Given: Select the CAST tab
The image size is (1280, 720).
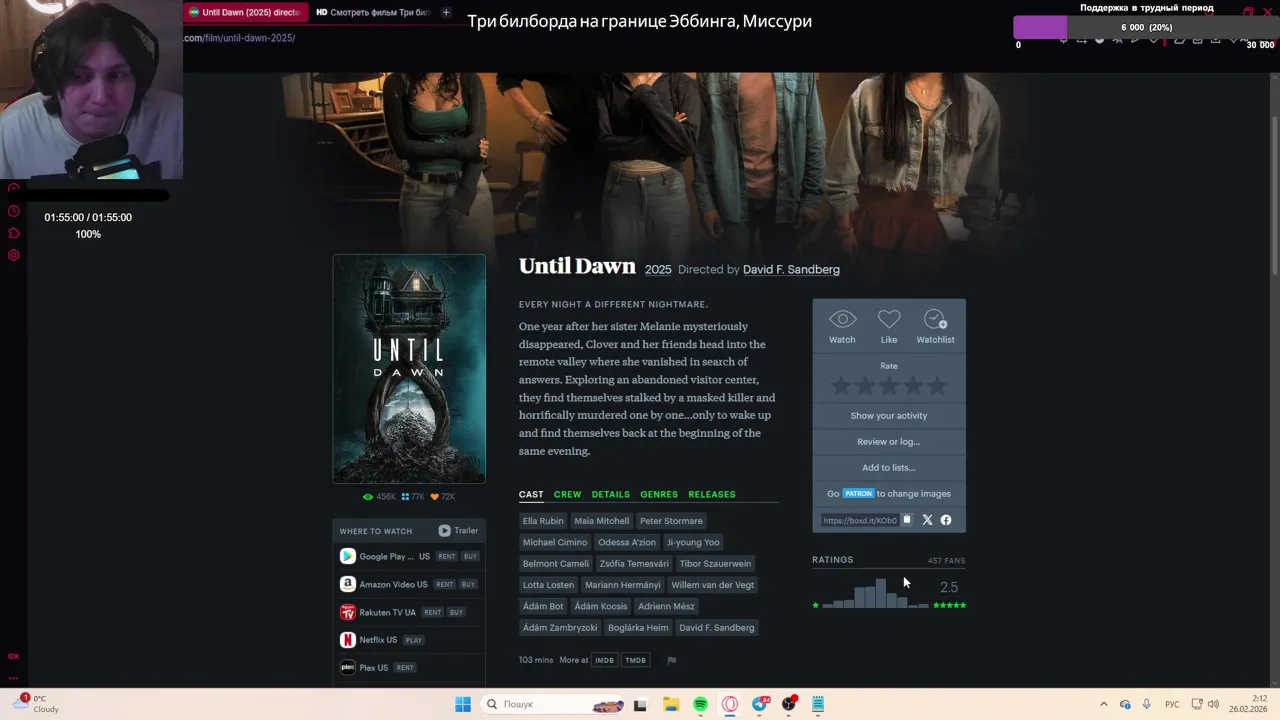Looking at the screenshot, I should pyautogui.click(x=531, y=494).
